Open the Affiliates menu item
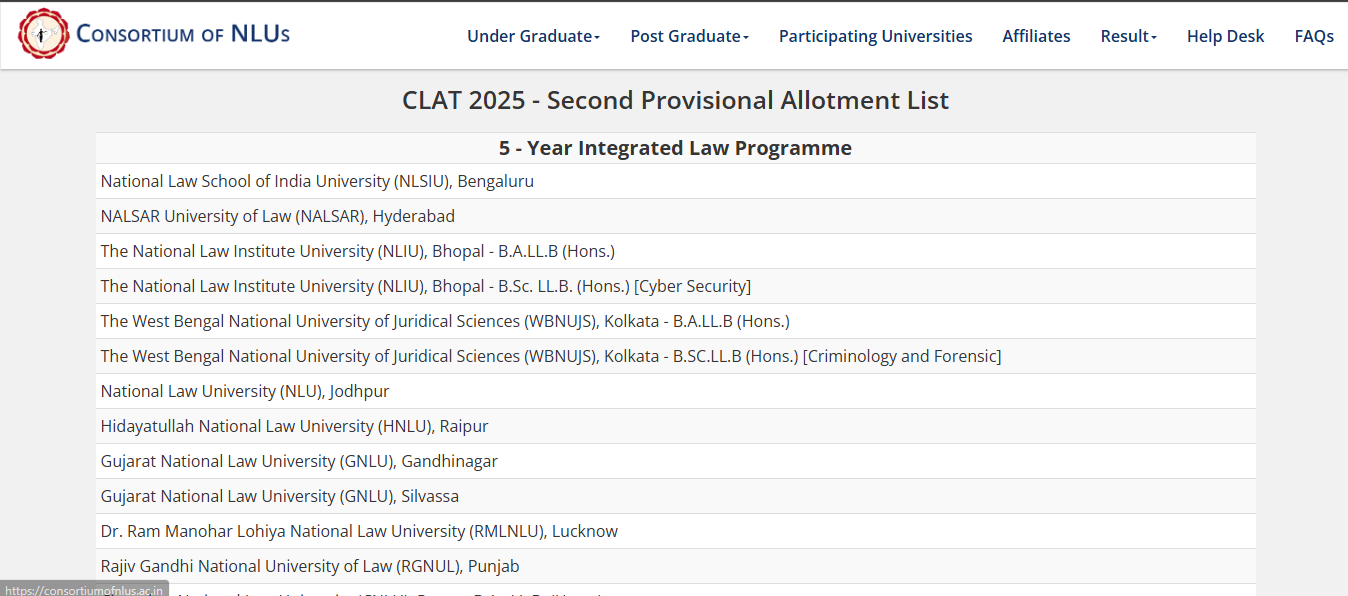Image resolution: width=1348 pixels, height=596 pixels. tap(1036, 36)
